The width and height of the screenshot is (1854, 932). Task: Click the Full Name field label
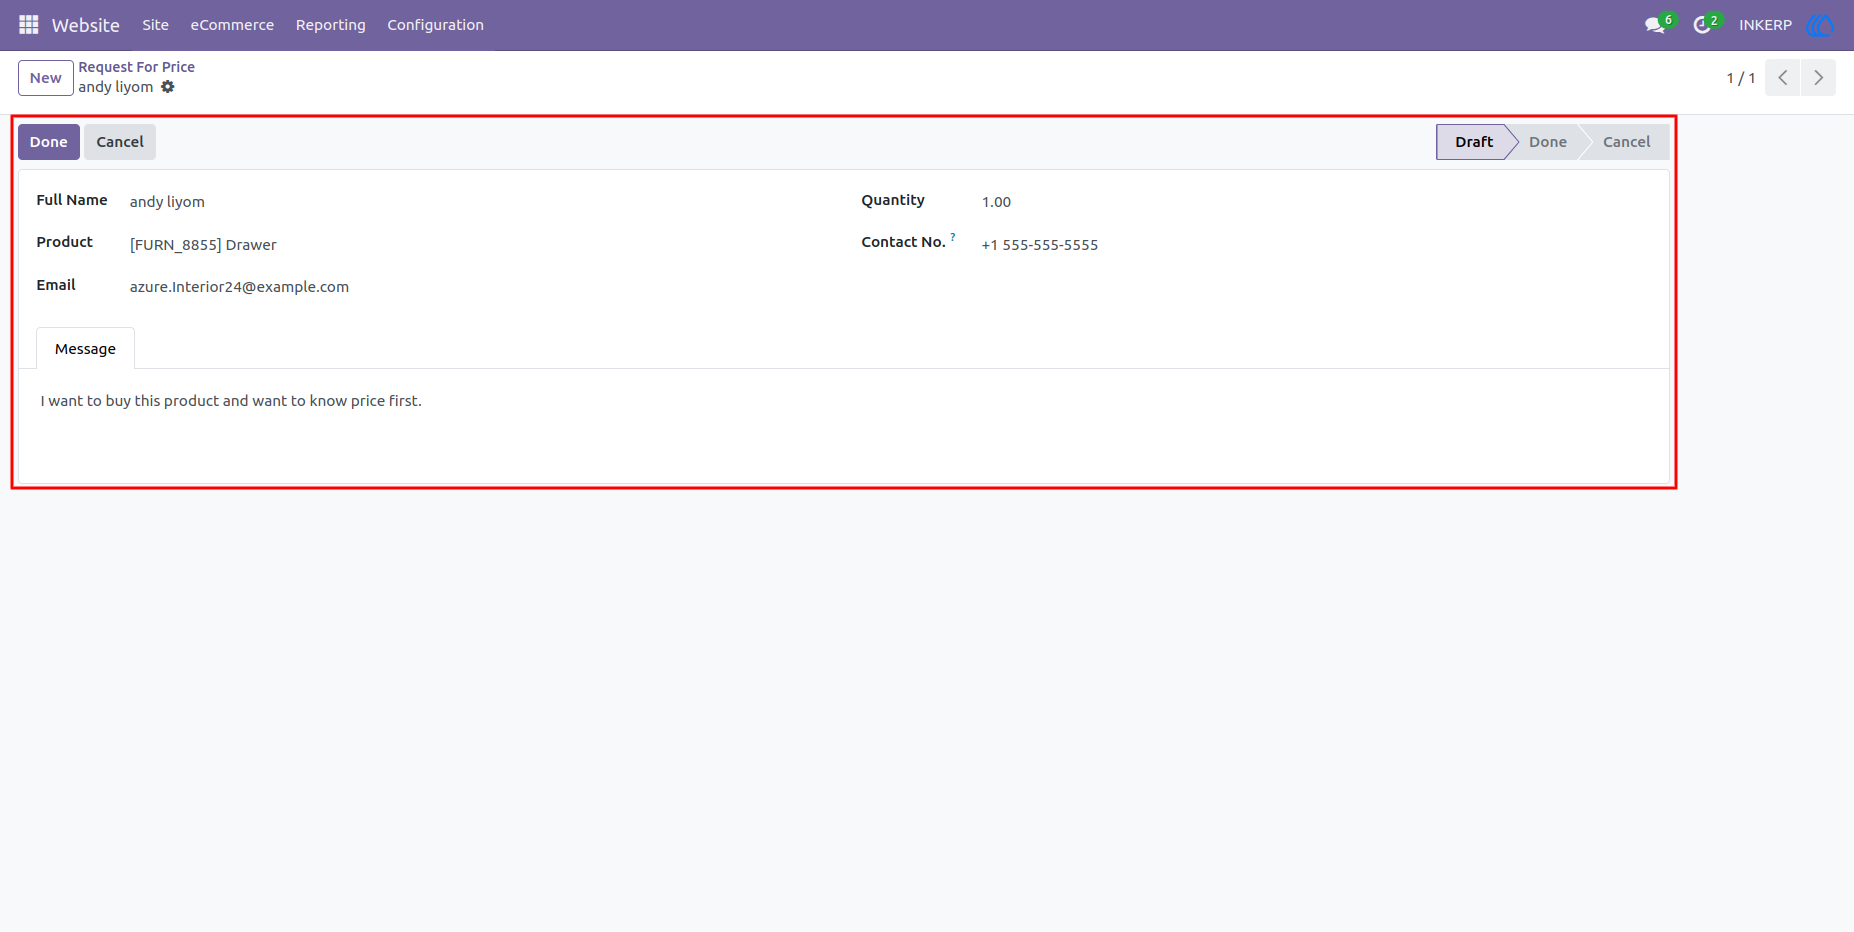tap(72, 200)
